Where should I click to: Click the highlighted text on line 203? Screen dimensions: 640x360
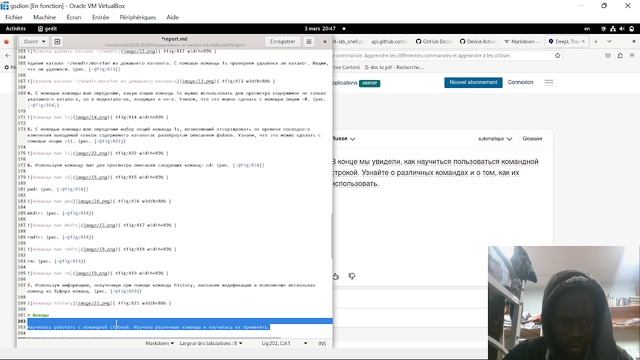(149, 327)
